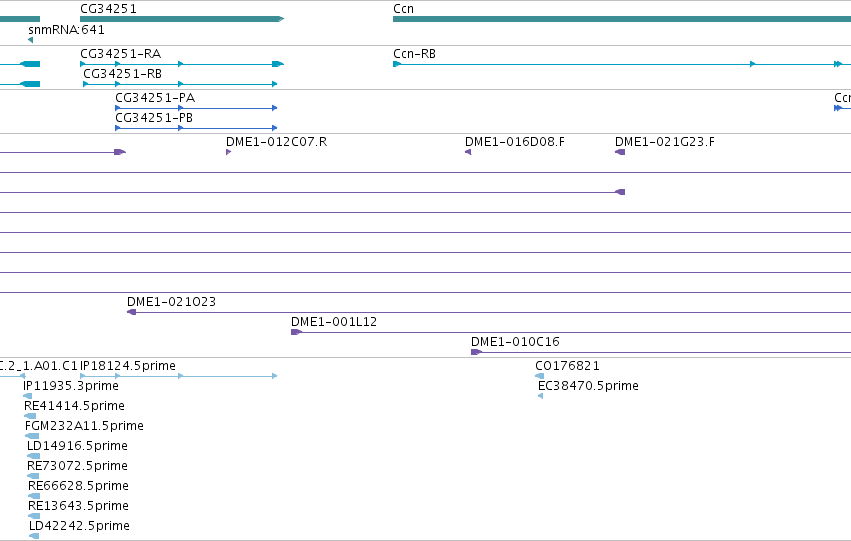Click the DME1-016D08.F label
Image resolution: width=851 pixels, height=541 pixels.
click(515, 142)
